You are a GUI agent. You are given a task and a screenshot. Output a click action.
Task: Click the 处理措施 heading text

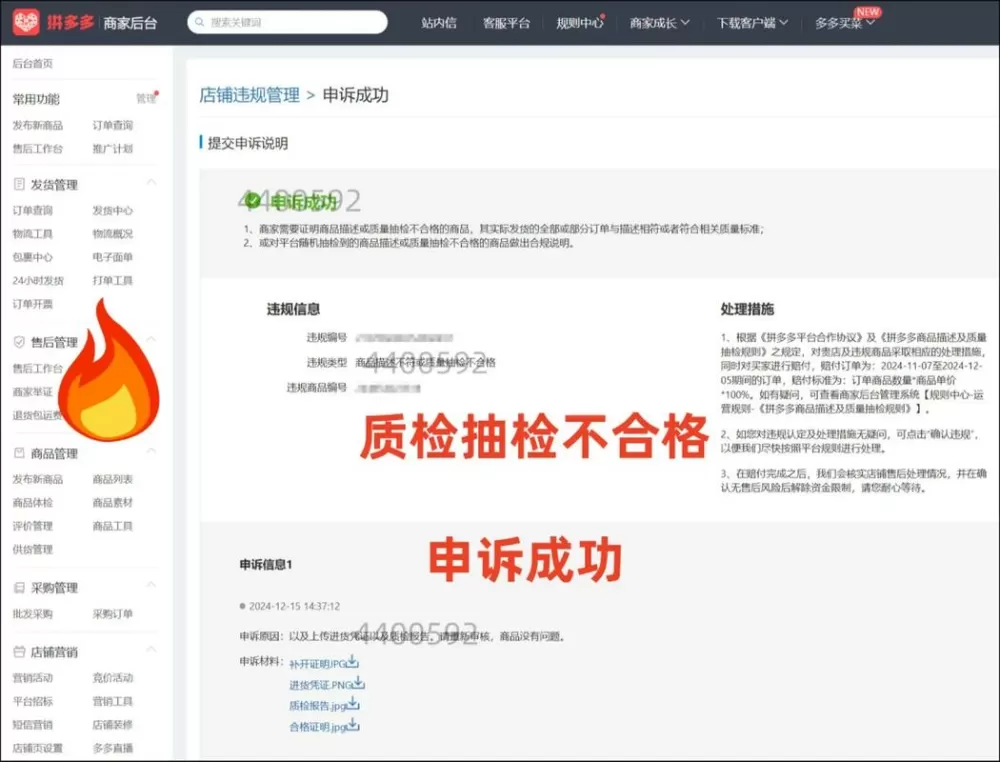(747, 309)
